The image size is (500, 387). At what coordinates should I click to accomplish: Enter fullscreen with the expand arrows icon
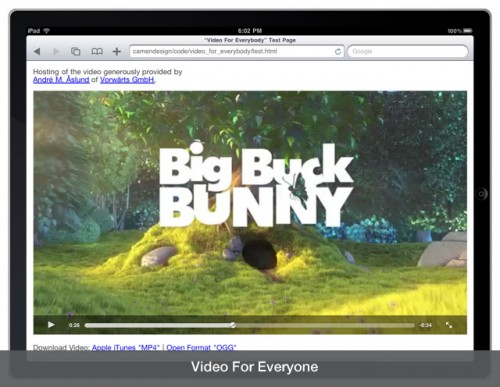coord(449,325)
